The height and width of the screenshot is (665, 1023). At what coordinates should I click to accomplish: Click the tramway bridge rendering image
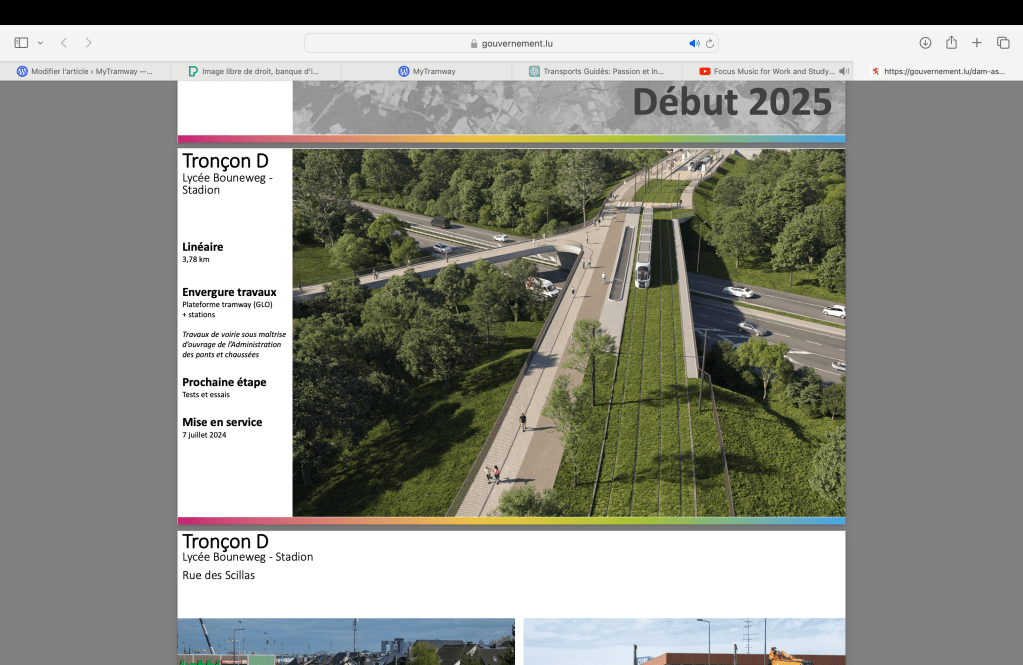tap(568, 332)
